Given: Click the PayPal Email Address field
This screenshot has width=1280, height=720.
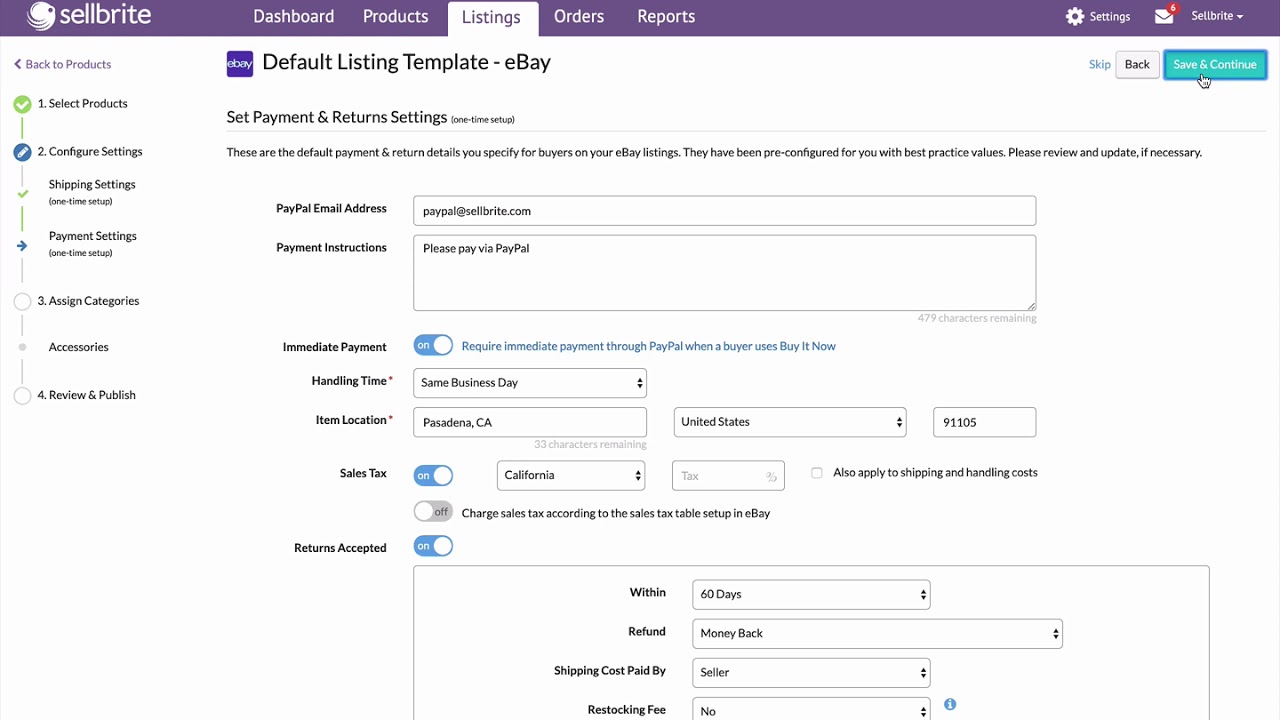Looking at the screenshot, I should (x=724, y=211).
